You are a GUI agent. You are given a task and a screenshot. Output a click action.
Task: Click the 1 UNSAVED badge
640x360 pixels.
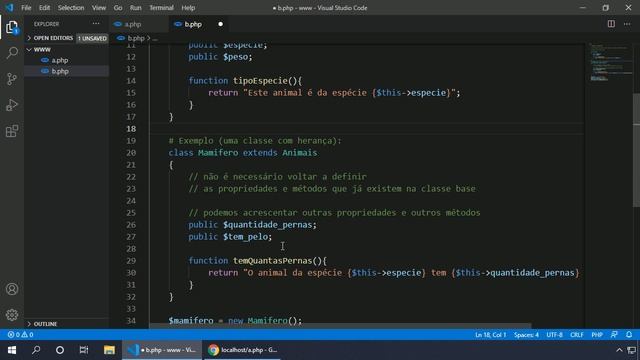tap(92, 38)
